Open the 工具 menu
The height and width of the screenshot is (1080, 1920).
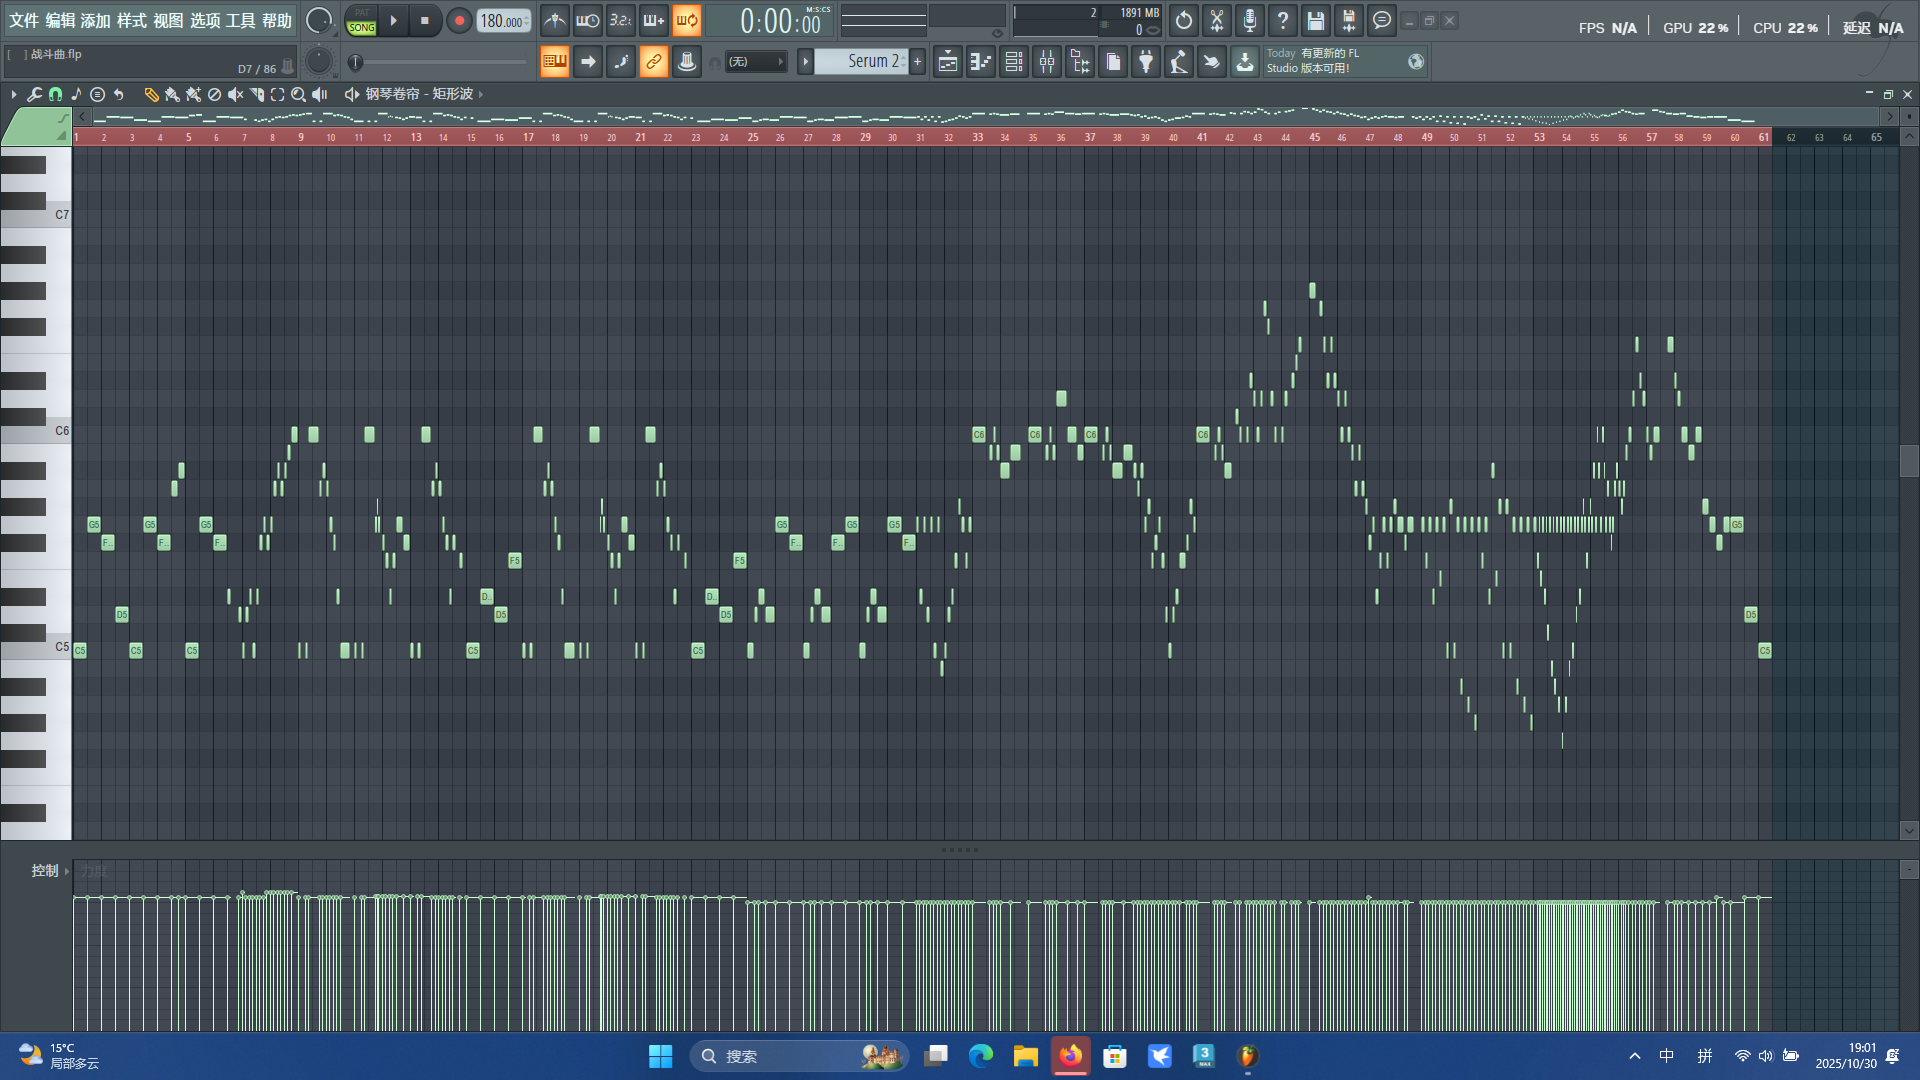coord(240,20)
